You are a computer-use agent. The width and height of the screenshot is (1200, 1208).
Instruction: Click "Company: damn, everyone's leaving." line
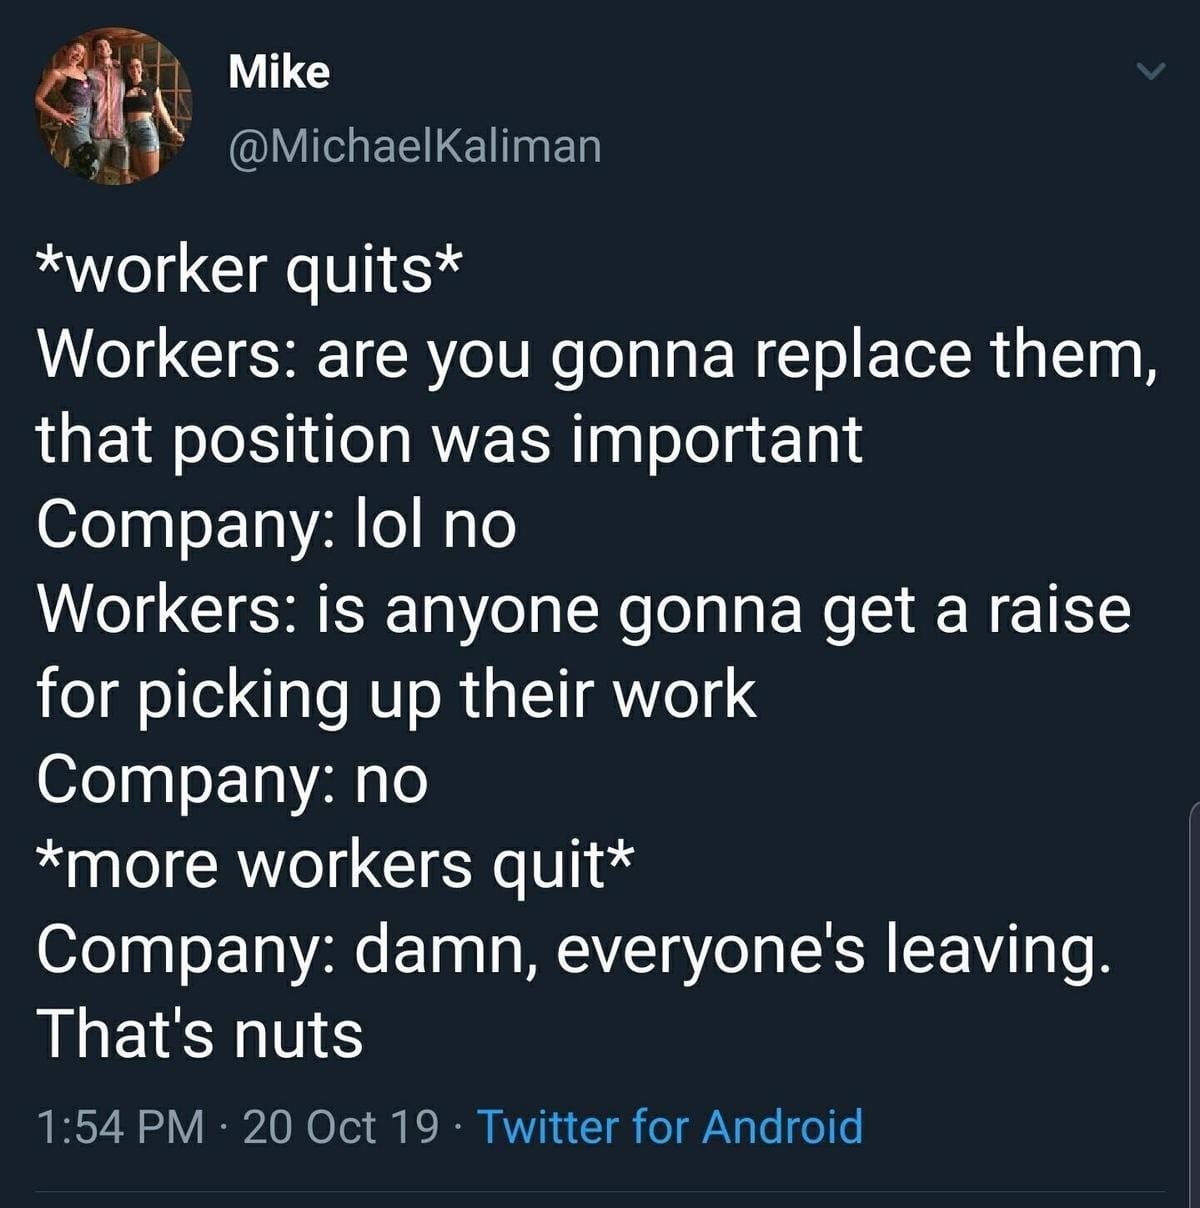[x=574, y=949]
